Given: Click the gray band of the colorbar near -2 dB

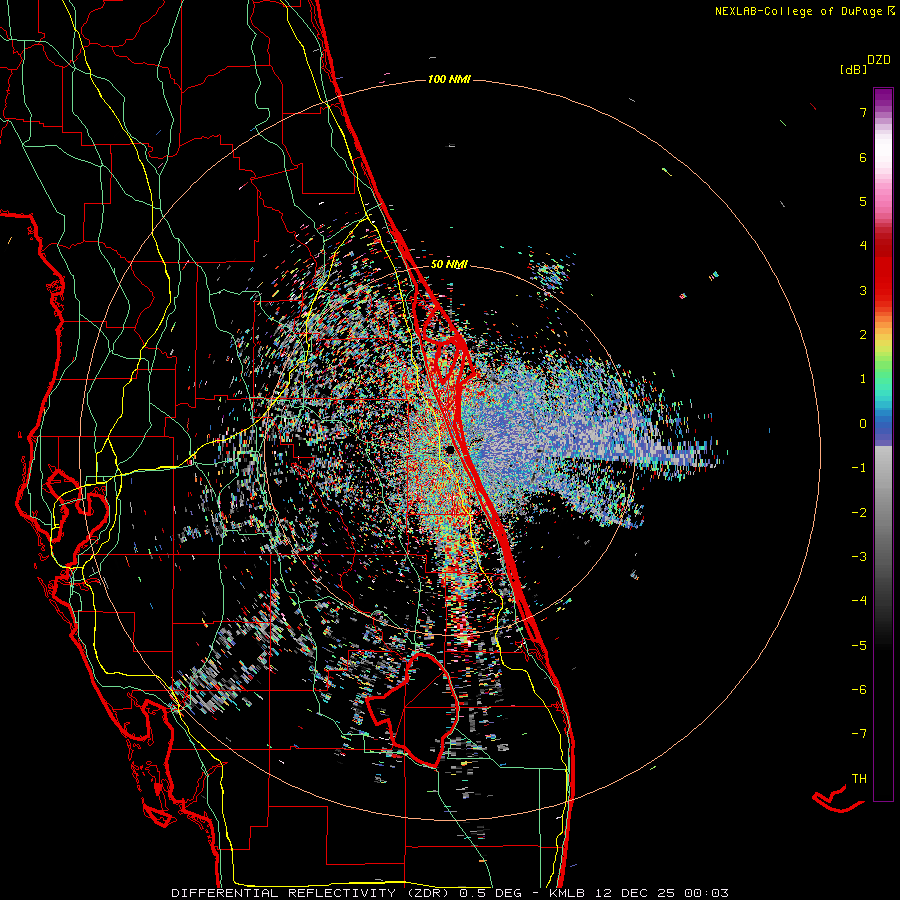Looking at the screenshot, I should coord(883,513).
